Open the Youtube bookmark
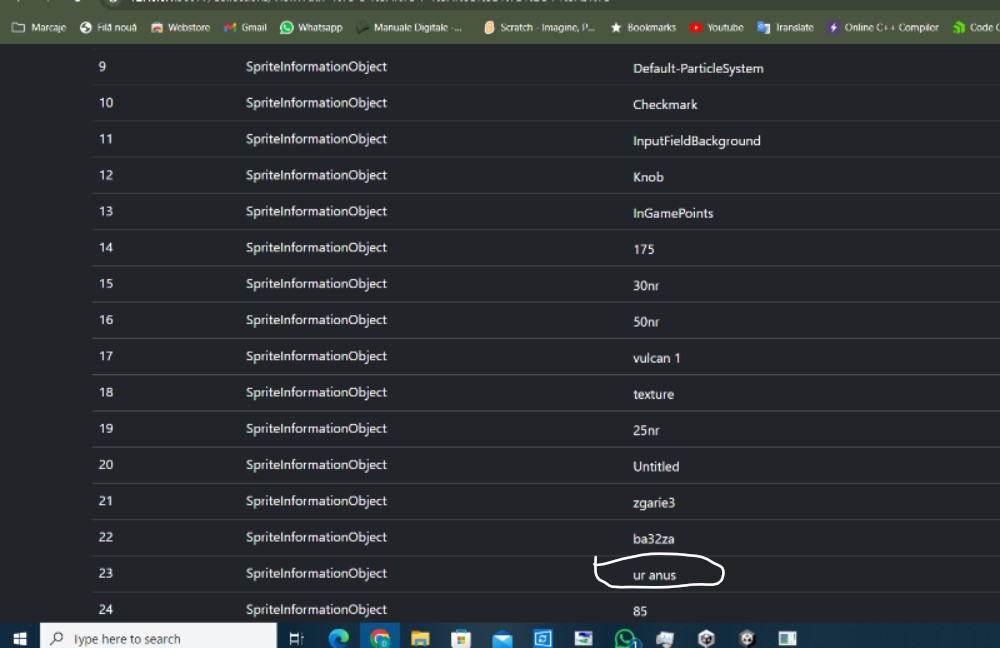 (717, 27)
